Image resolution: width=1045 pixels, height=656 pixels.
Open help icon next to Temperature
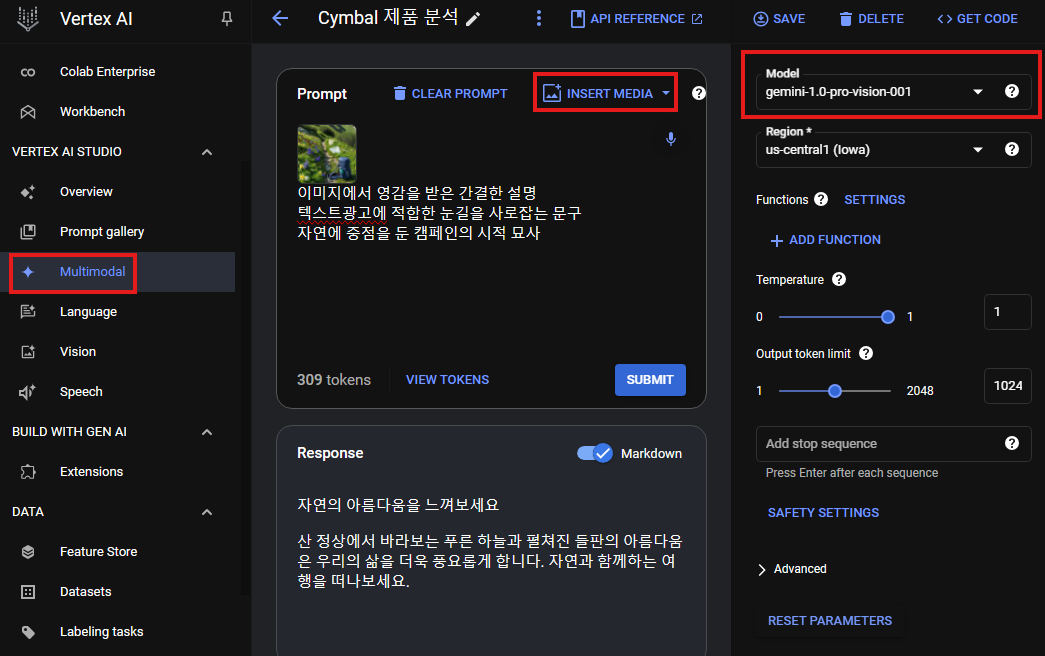click(839, 279)
